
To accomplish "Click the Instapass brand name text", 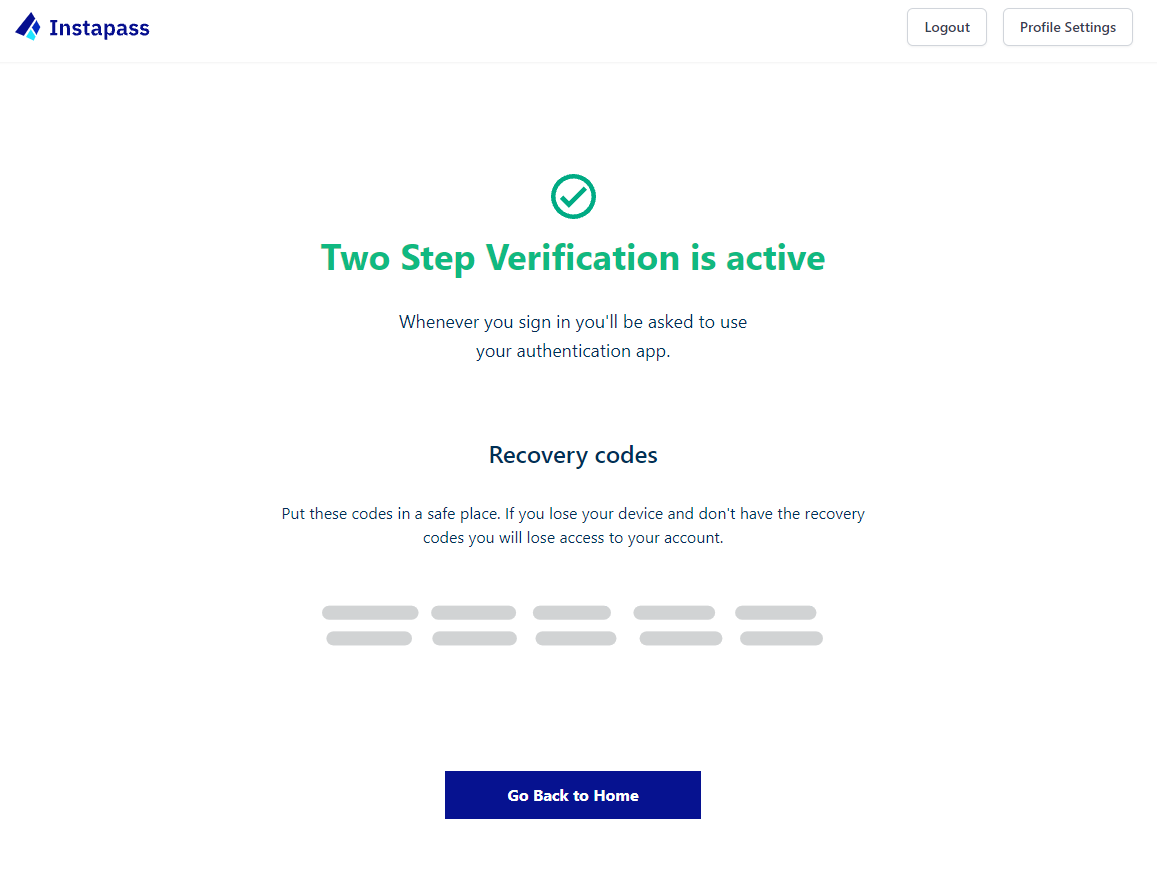I will pyautogui.click(x=99, y=28).
